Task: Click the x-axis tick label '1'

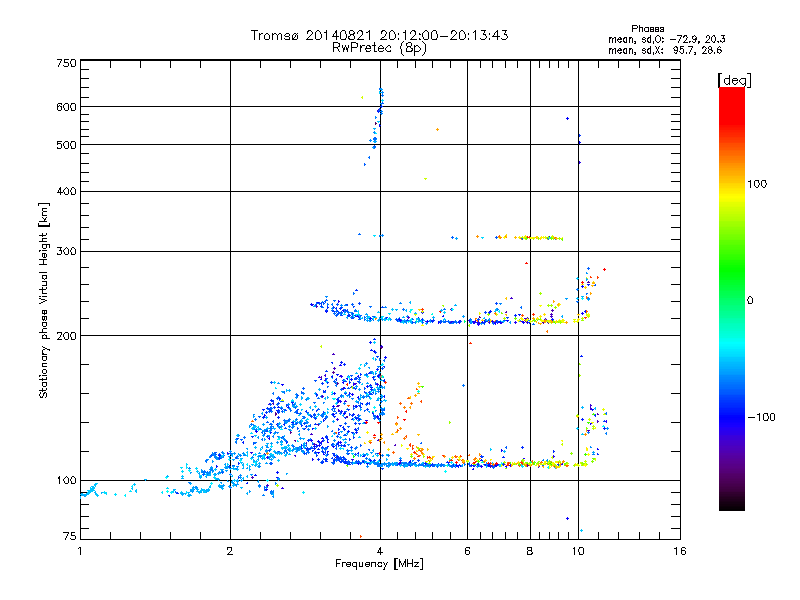Action: pos(80,551)
